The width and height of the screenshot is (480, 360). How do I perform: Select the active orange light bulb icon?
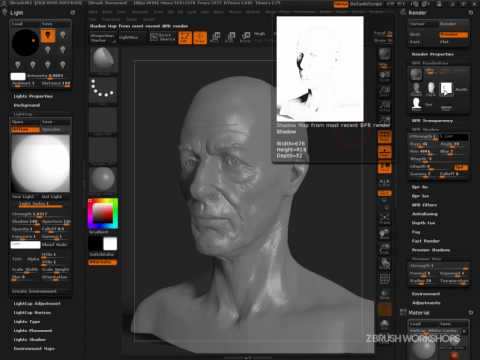pos(48,36)
